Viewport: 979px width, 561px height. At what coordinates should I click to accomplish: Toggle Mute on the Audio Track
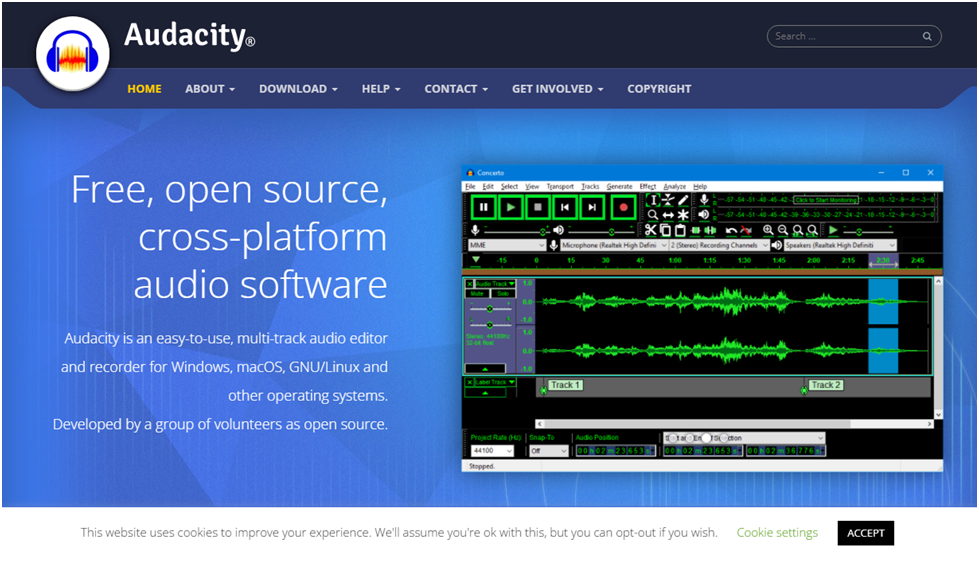(477, 293)
